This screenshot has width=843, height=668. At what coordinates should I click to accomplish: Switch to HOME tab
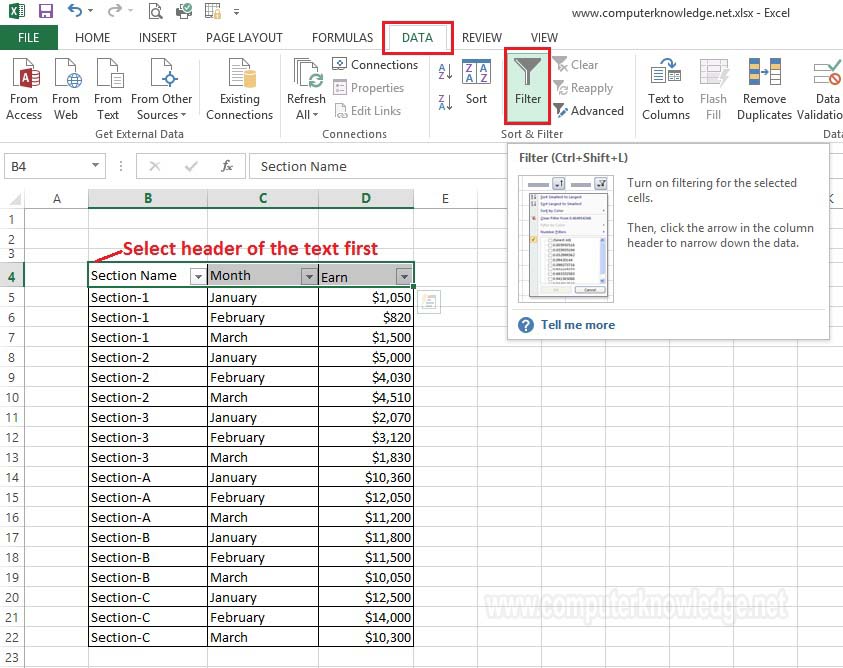point(92,38)
